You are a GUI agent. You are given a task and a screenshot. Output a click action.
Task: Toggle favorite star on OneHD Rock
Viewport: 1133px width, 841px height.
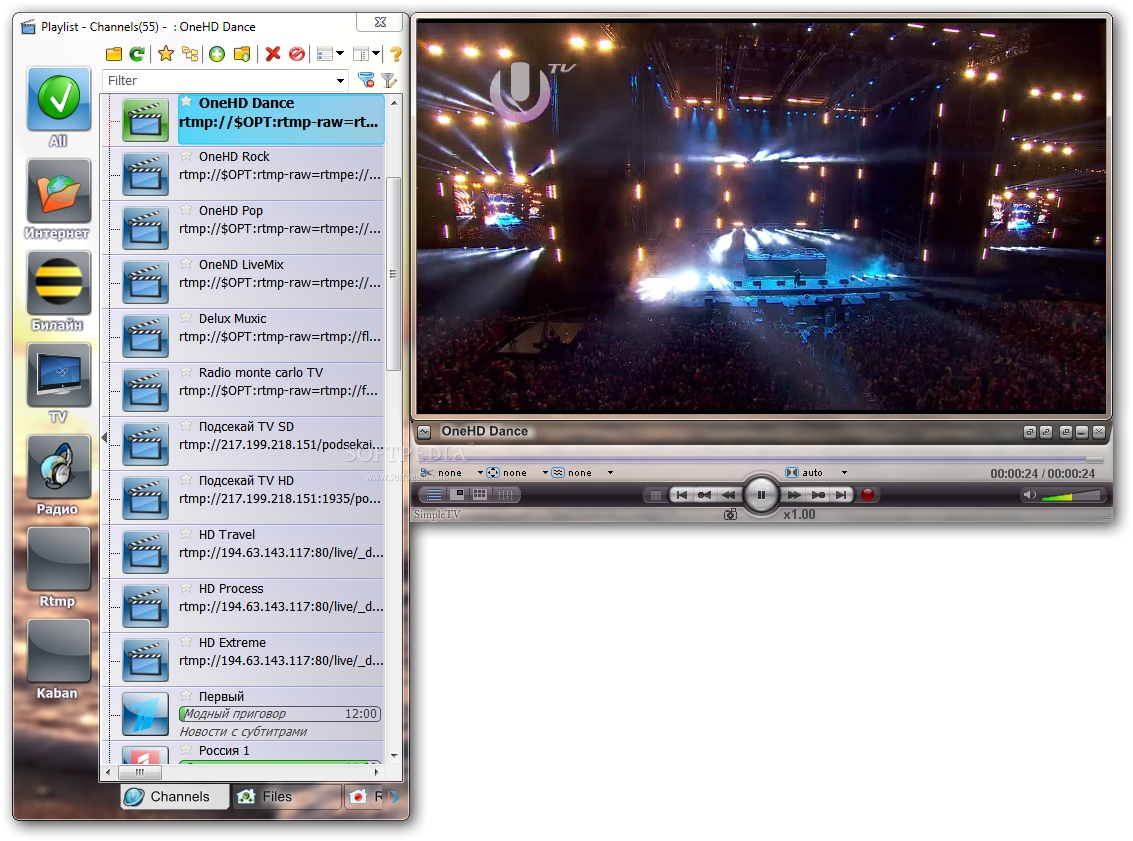(x=186, y=155)
